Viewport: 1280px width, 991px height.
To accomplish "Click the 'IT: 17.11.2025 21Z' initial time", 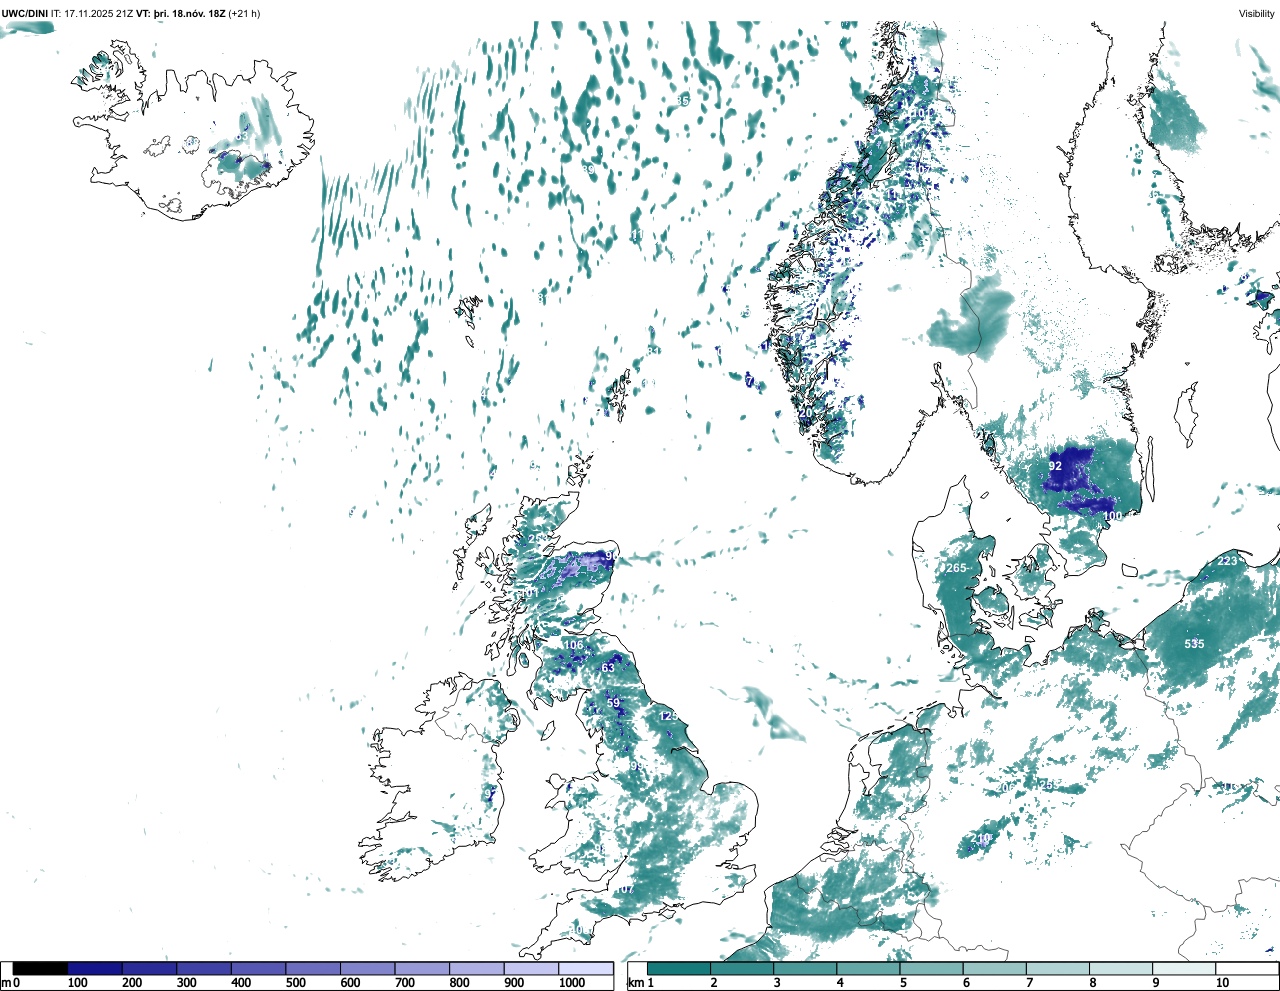I will (92, 14).
